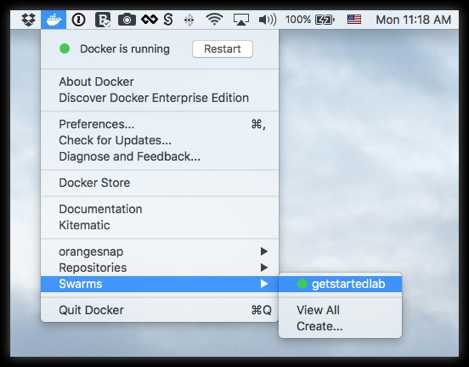Click the small cross-arrows menu bar icon

coord(189,20)
